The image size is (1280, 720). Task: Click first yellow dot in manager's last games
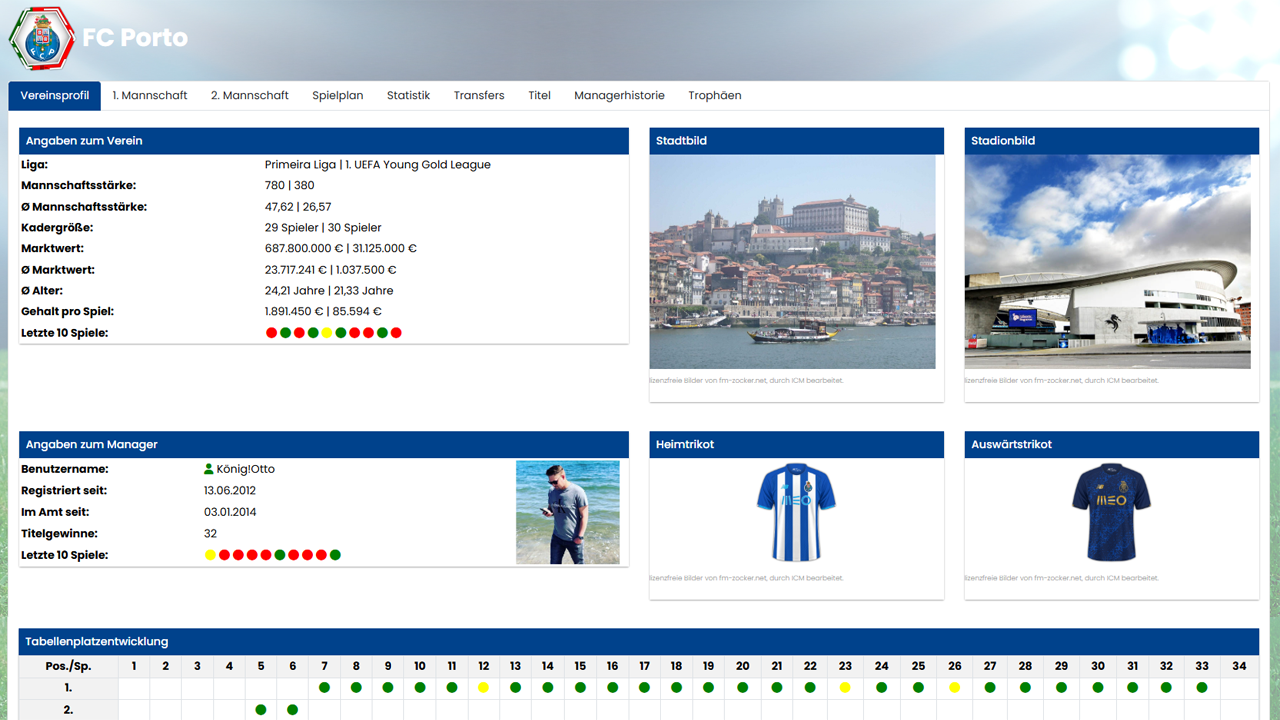pyautogui.click(x=210, y=555)
